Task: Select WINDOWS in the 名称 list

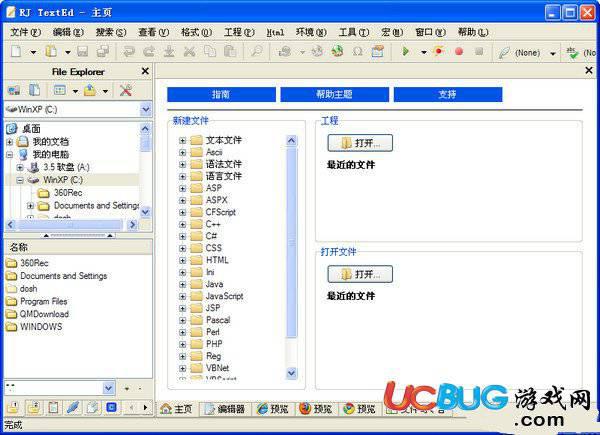Action: tap(41, 327)
